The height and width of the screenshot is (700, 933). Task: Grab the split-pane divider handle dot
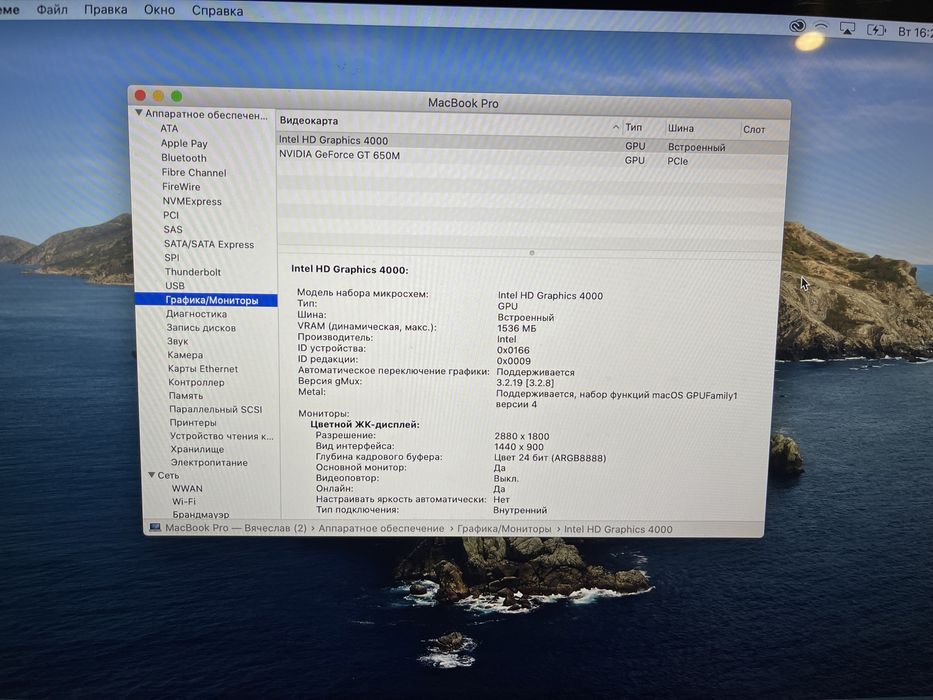[x=531, y=253]
